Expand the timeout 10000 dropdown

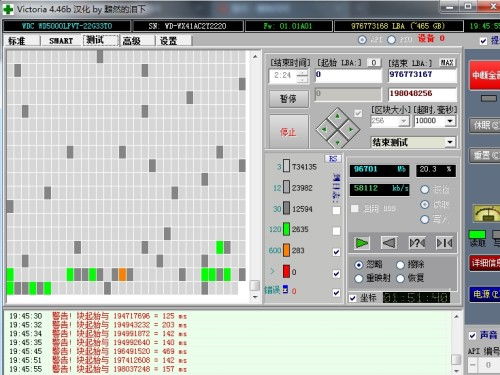[450, 121]
